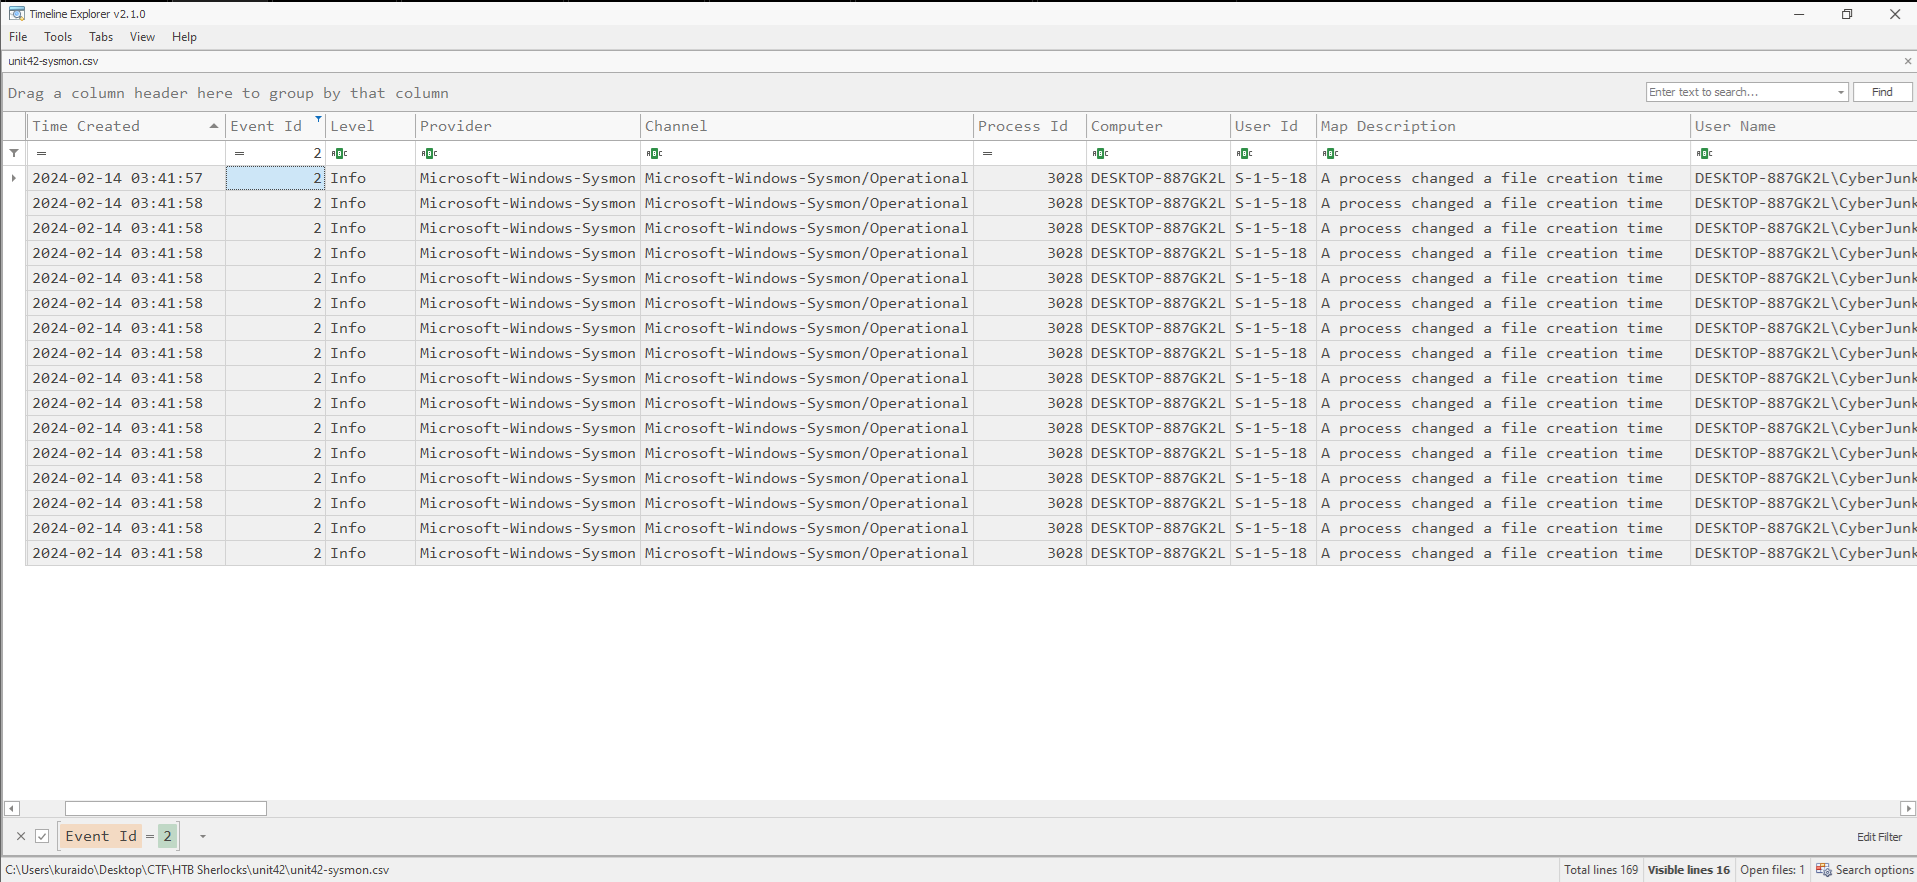Open the search text dropdown arrow
This screenshot has height=882, width=1917.
coord(1840,92)
